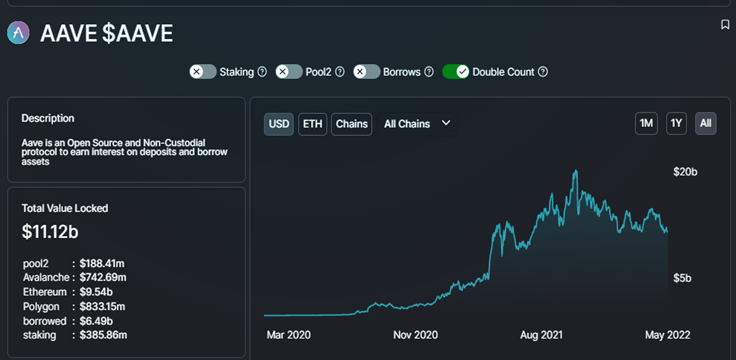Disable the Double Count toggle
Screen dimensions: 736x360
[455, 72]
